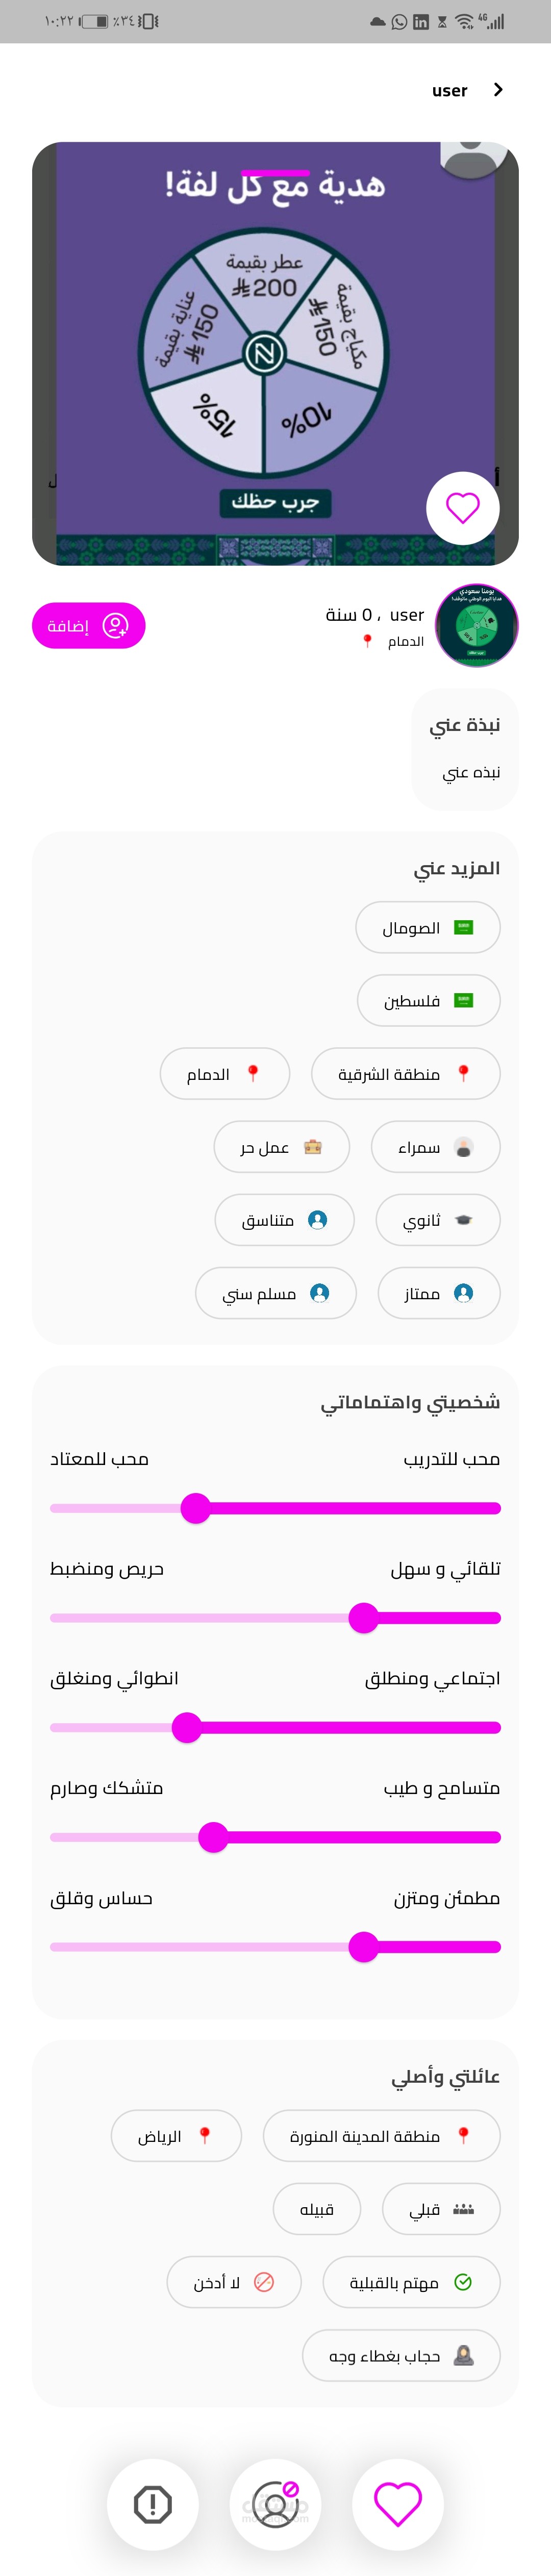The width and height of the screenshot is (551, 2576).
Task: Tap the large heart like button at bottom
Action: pos(397,2504)
